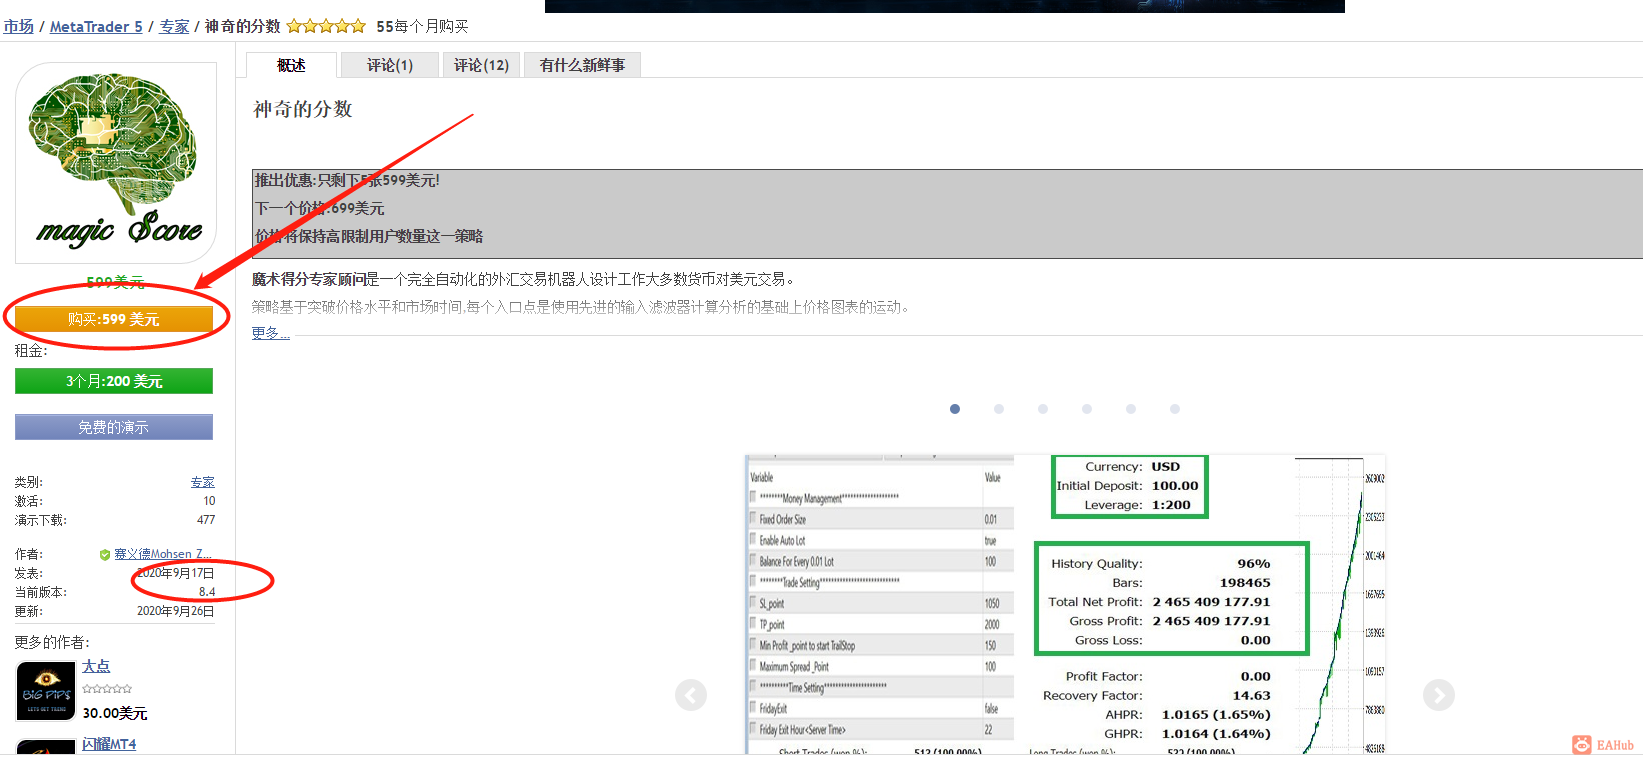Click the previous screenshot arrow in the gallery

pos(691,695)
